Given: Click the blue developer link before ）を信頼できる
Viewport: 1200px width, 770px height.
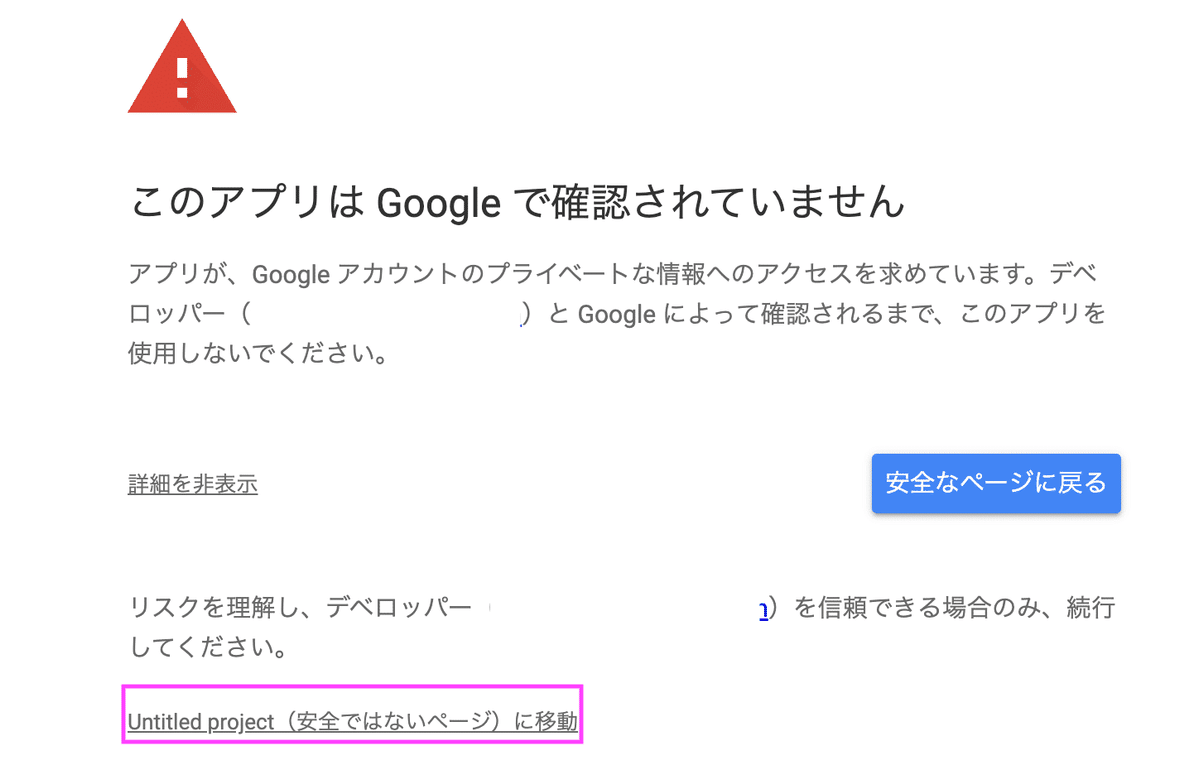Looking at the screenshot, I should 764,608.
